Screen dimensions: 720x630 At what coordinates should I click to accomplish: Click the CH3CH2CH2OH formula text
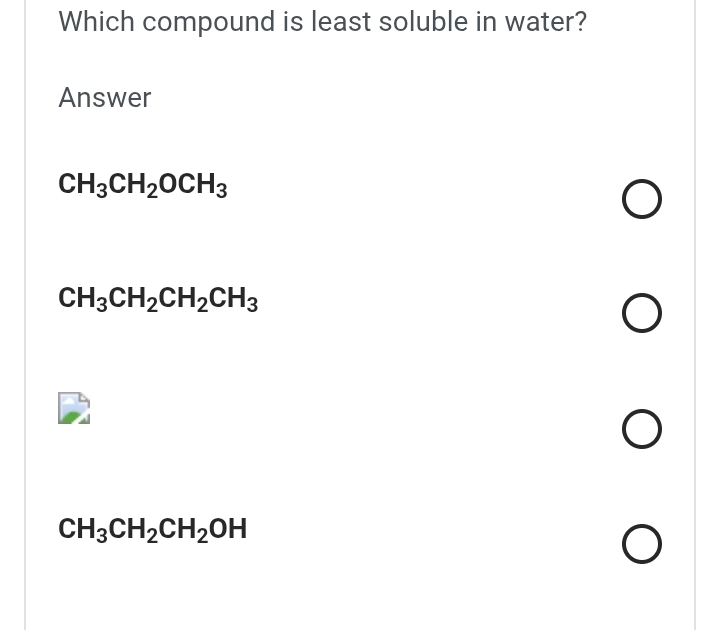(153, 529)
